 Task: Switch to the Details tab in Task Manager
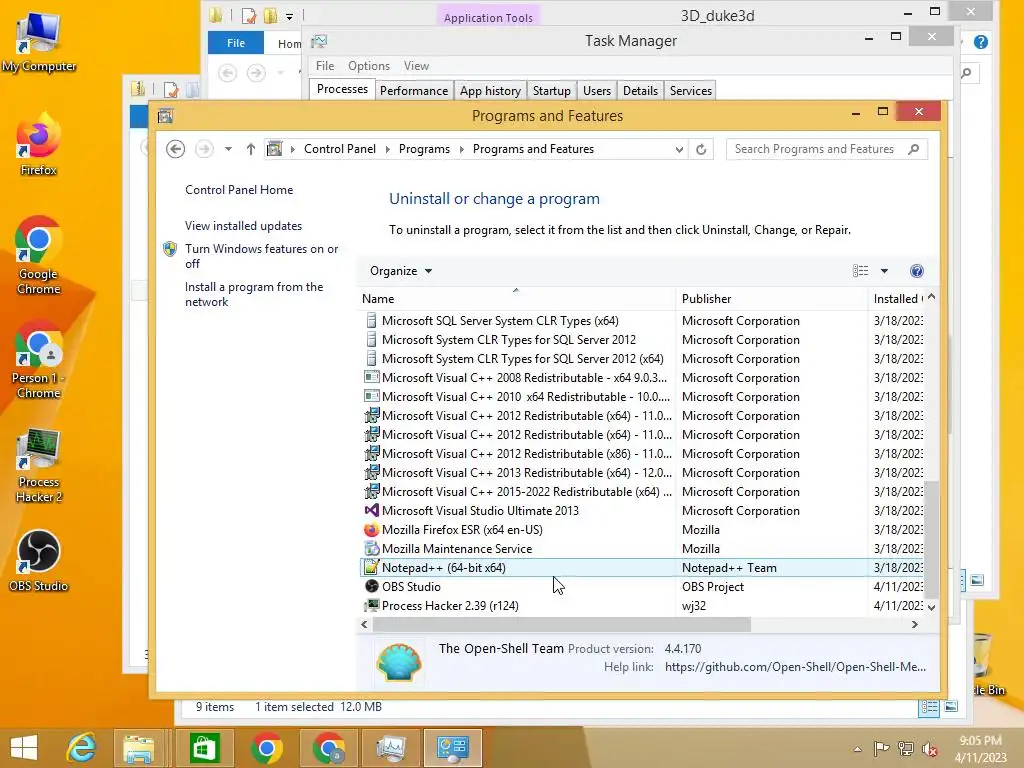pos(640,91)
